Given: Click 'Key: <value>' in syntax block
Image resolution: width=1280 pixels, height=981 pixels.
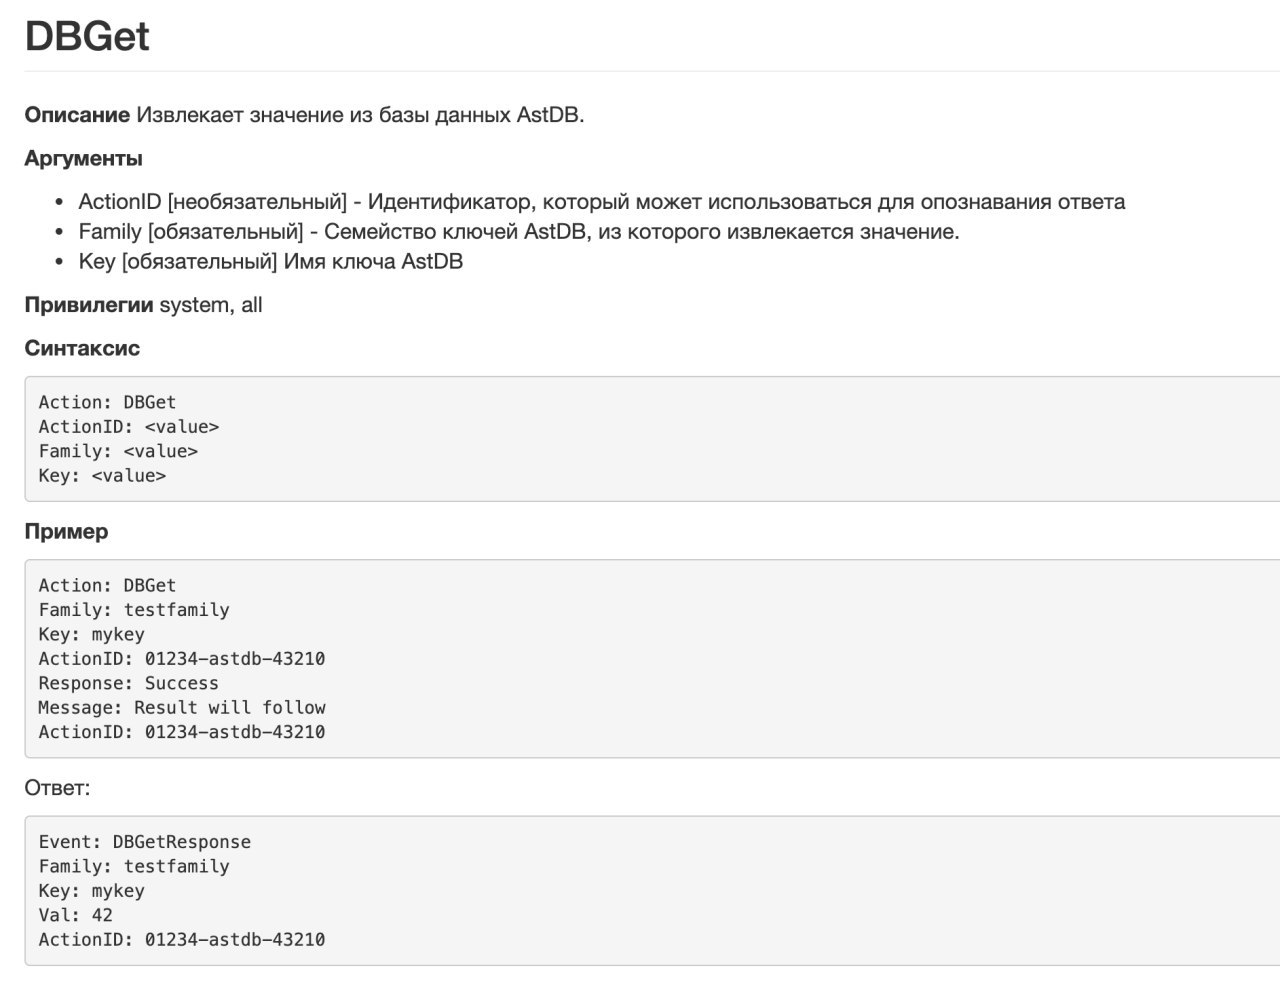Looking at the screenshot, I should tap(102, 476).
